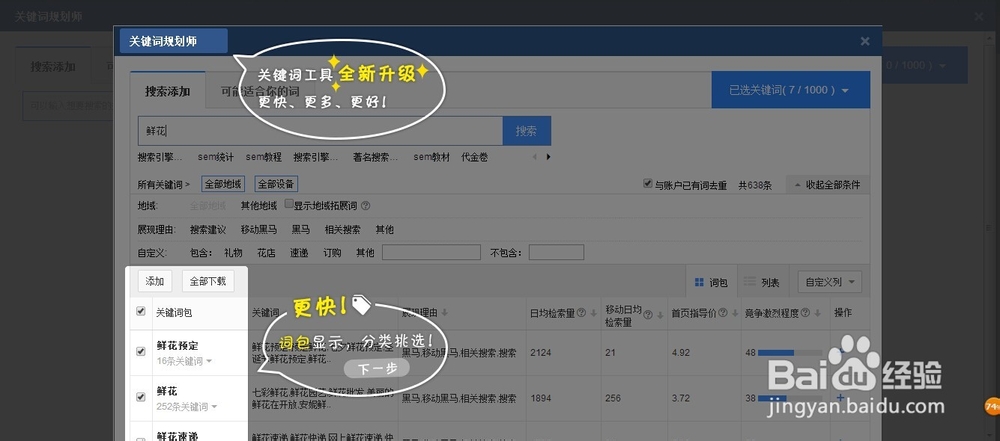The width and height of the screenshot is (1000, 441).
Task: Click 下一步 in the tutorial bubble
Action: (x=376, y=369)
